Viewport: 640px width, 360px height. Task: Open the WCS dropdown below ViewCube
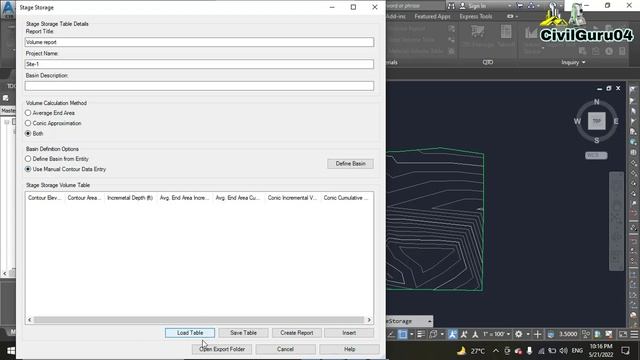(596, 156)
